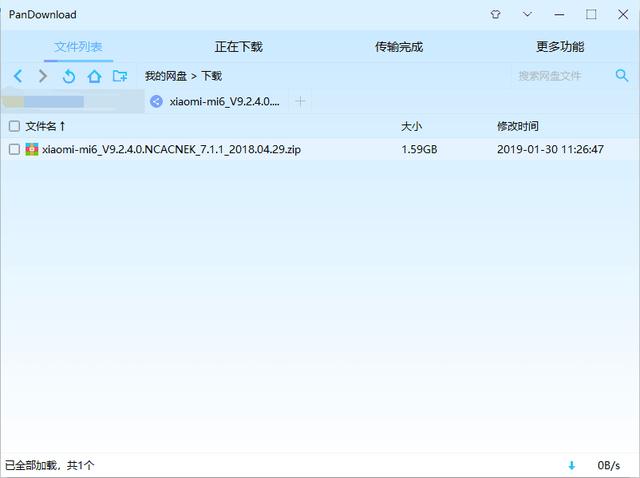Go to the home folder

click(94, 76)
